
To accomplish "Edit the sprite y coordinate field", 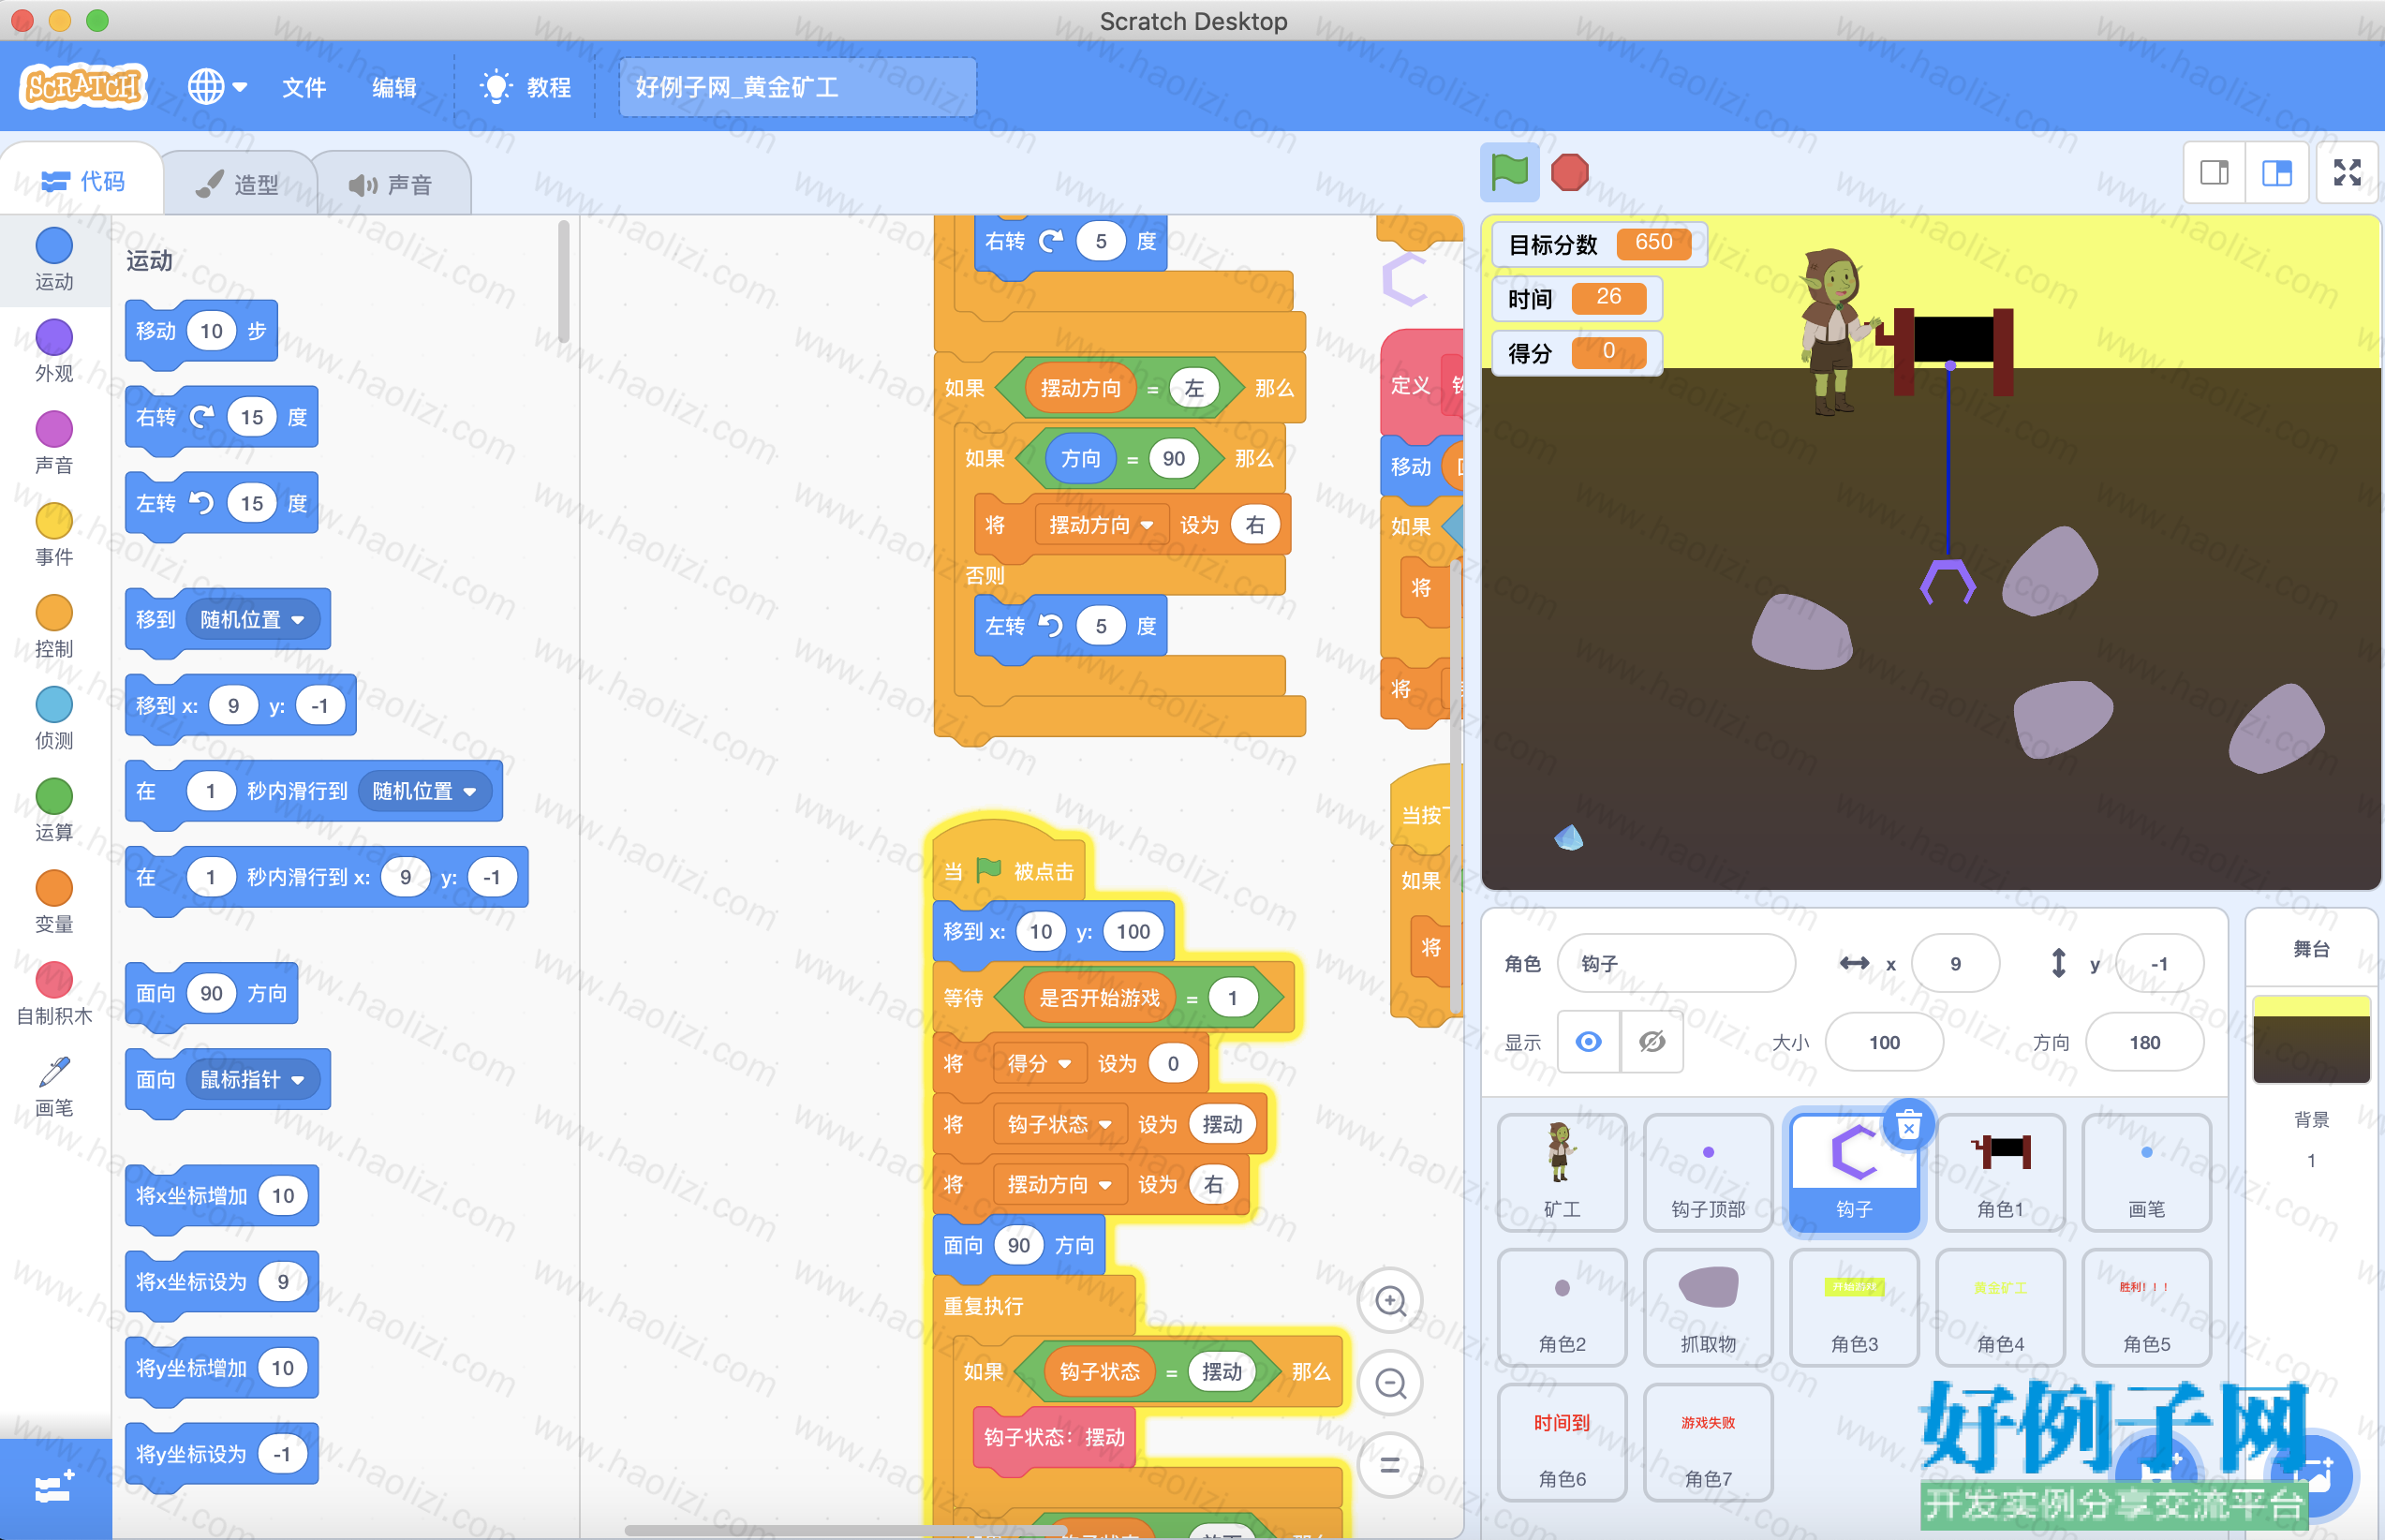I will [x=2160, y=963].
